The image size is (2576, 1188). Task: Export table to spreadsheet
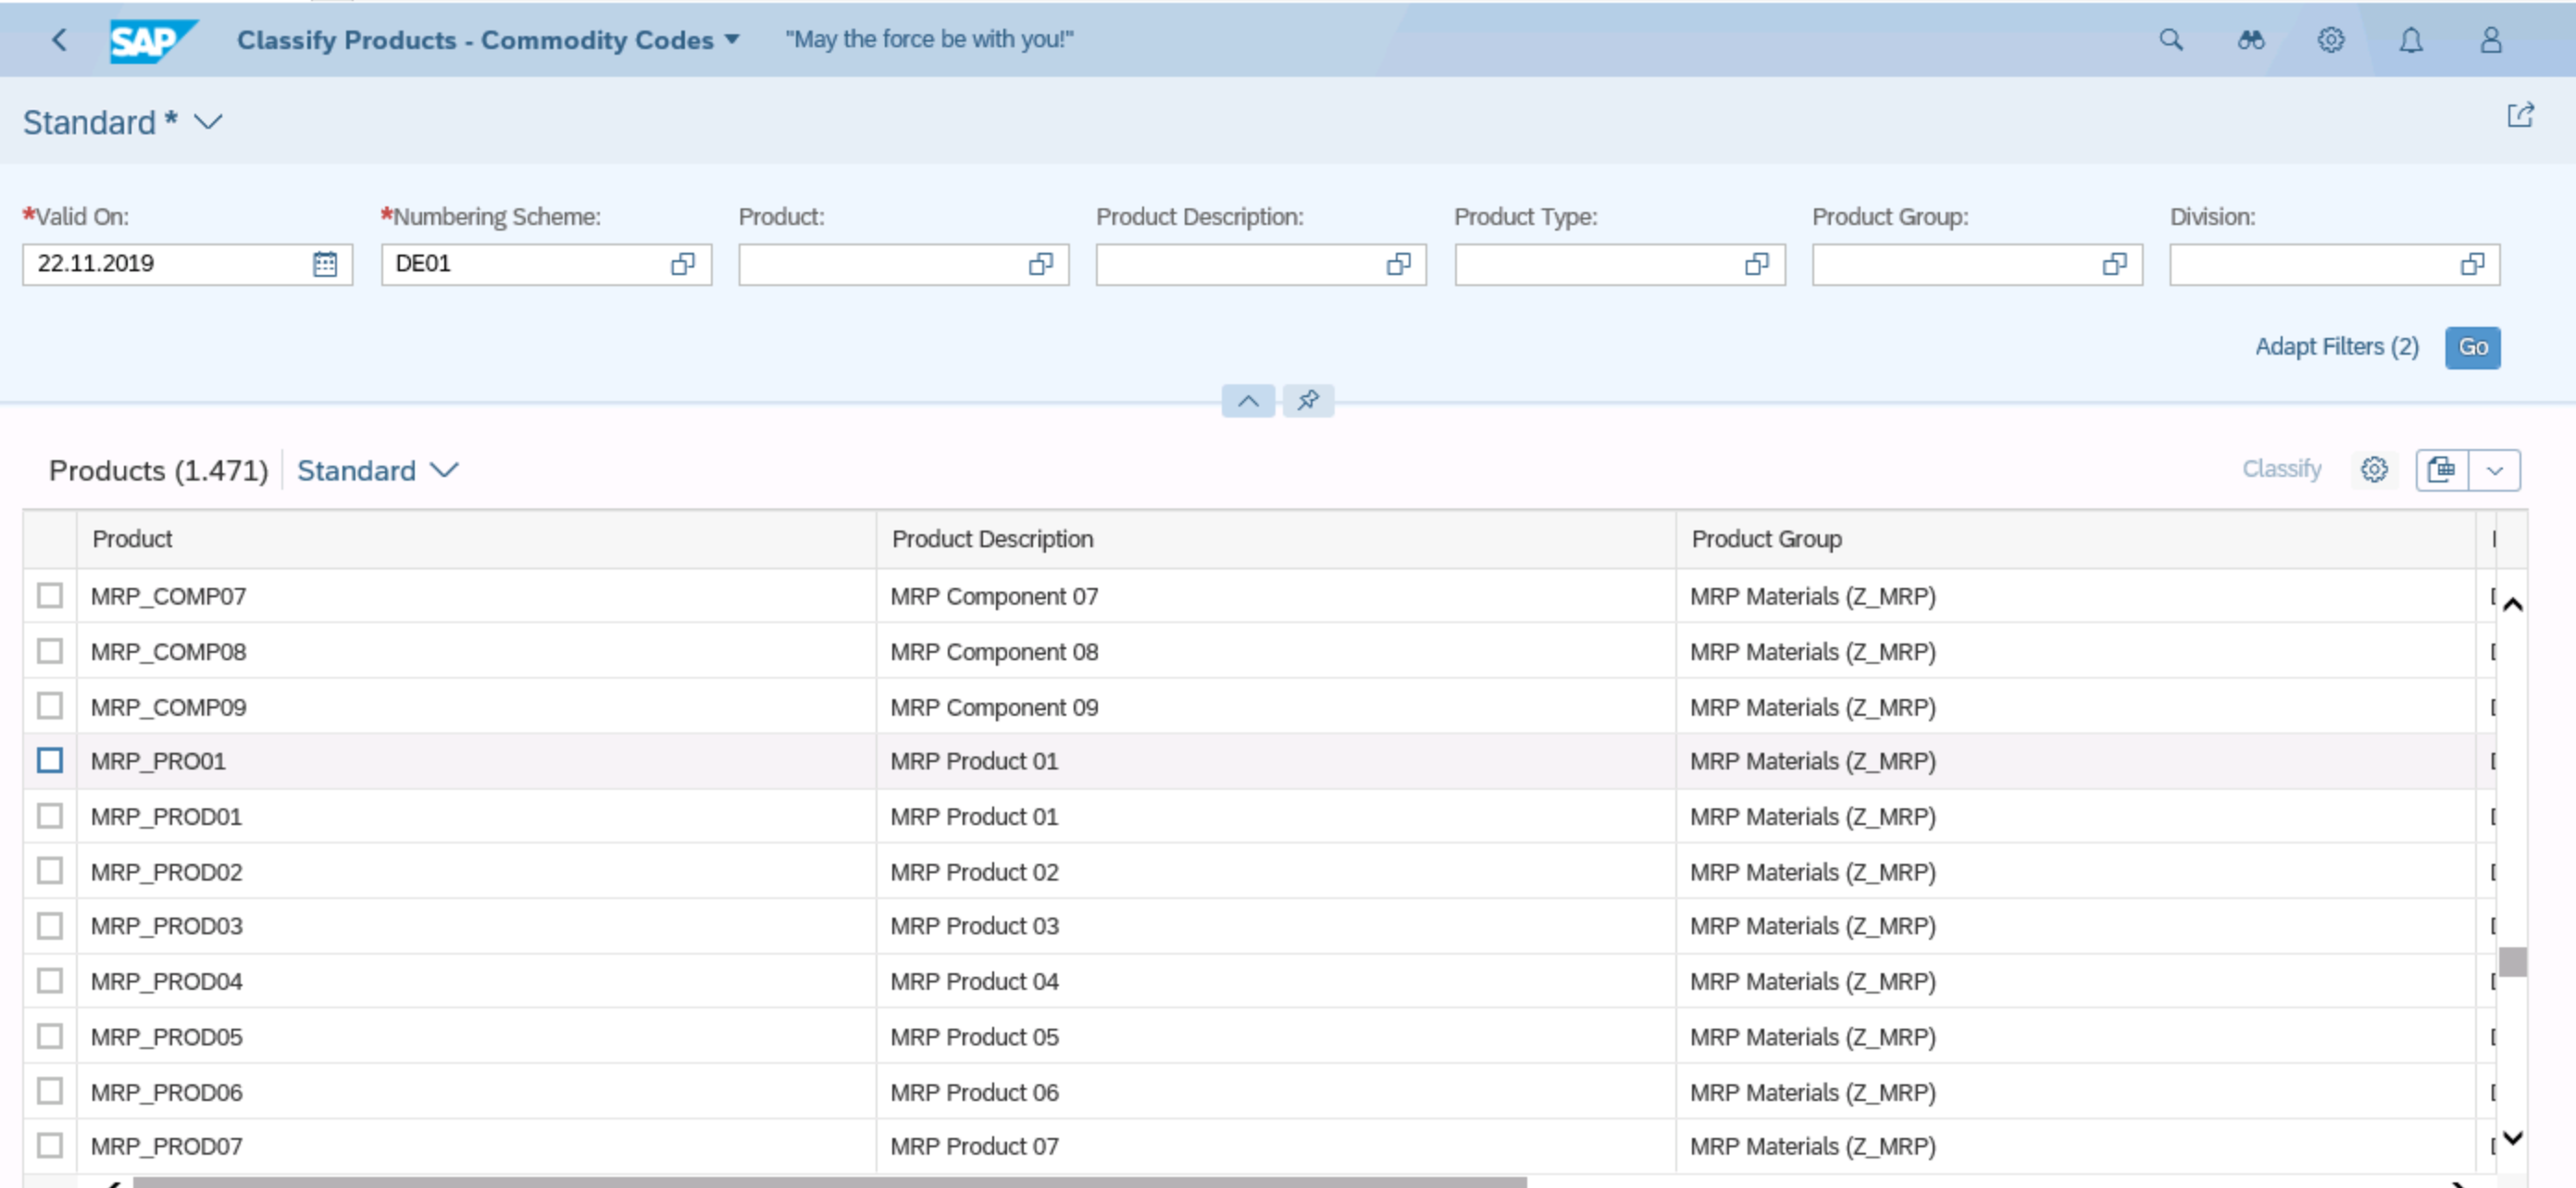tap(2441, 469)
